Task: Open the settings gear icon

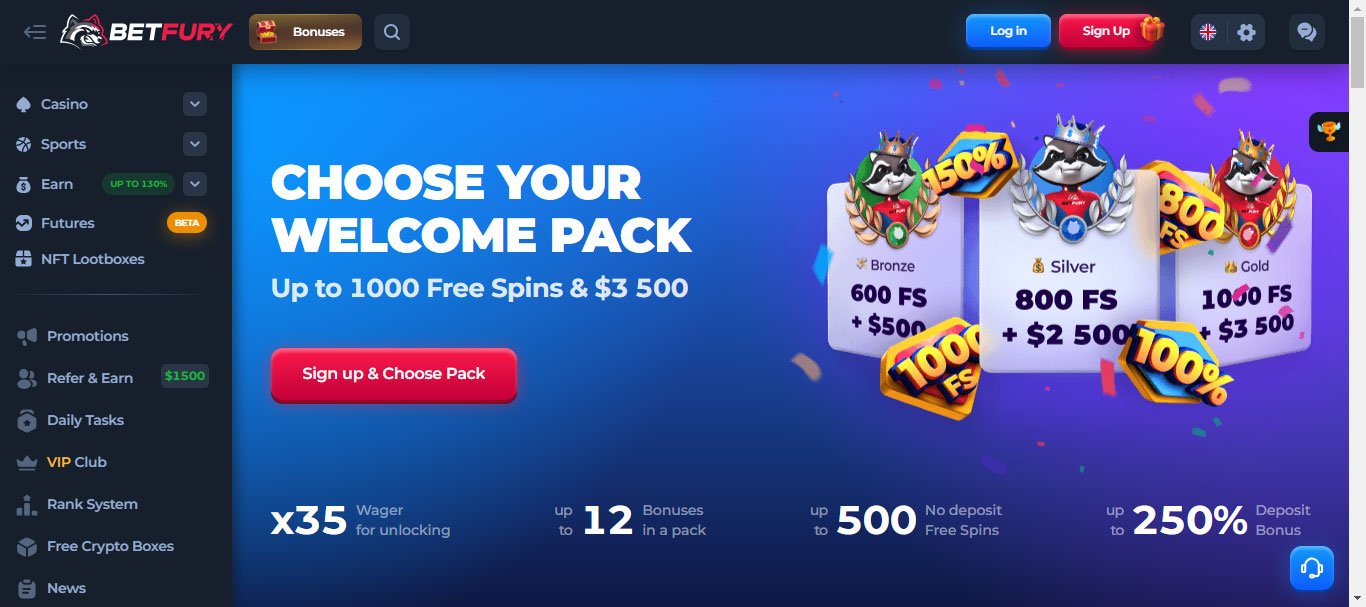Action: pos(1246,32)
